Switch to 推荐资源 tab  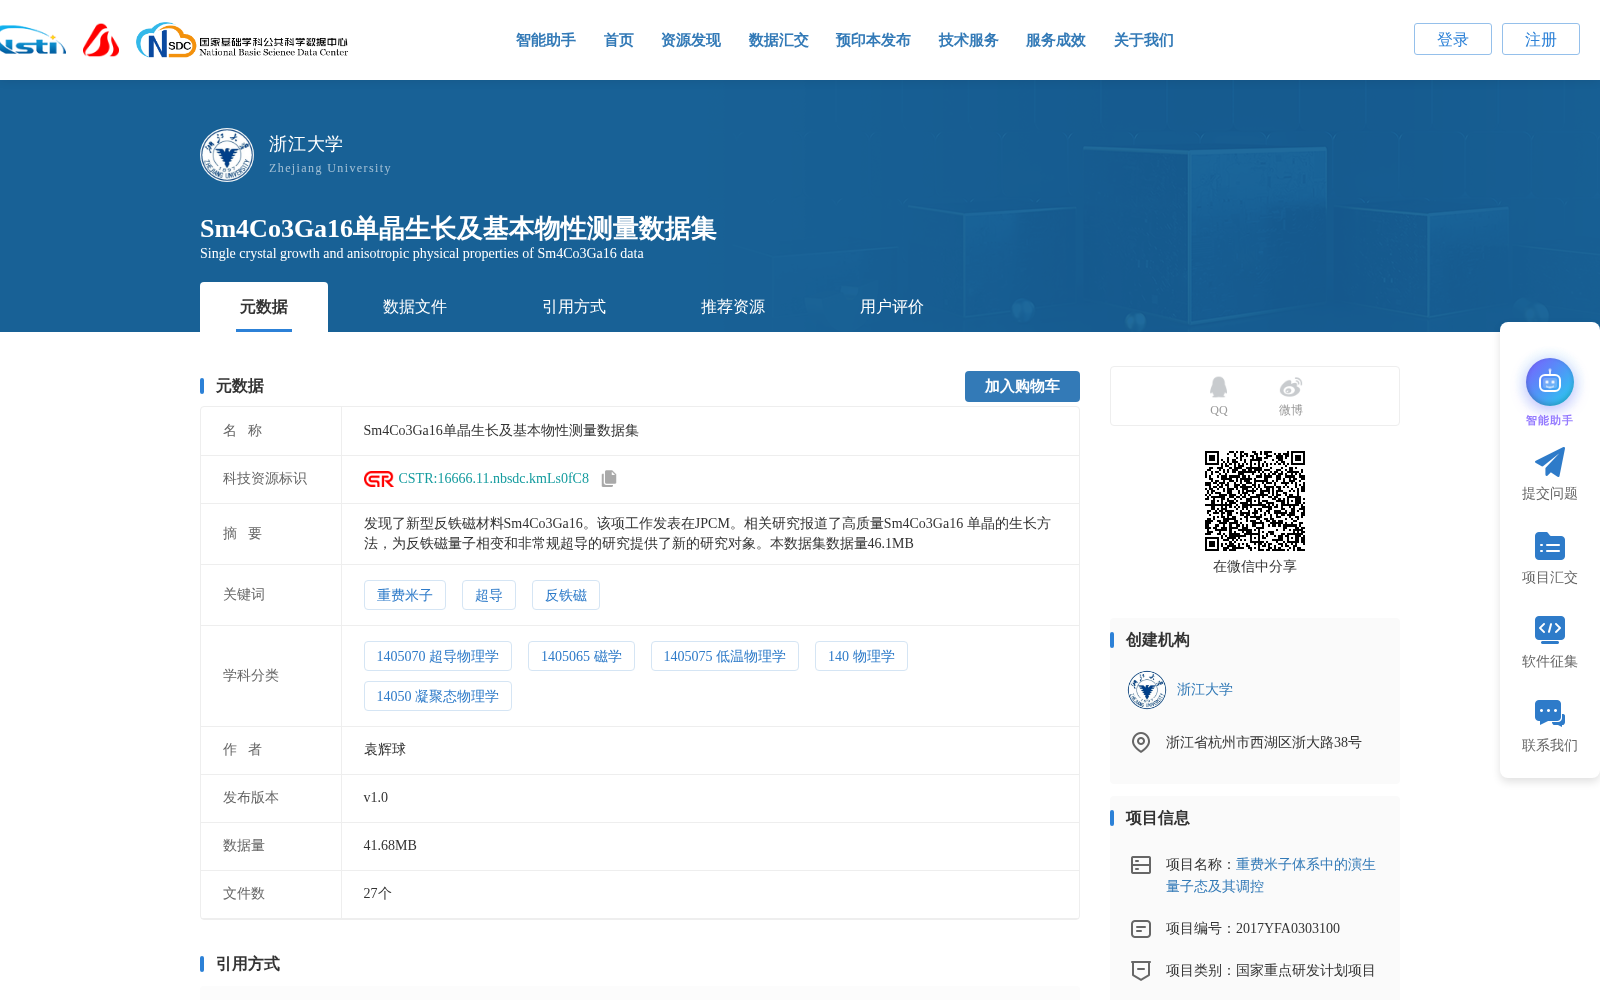click(x=733, y=307)
